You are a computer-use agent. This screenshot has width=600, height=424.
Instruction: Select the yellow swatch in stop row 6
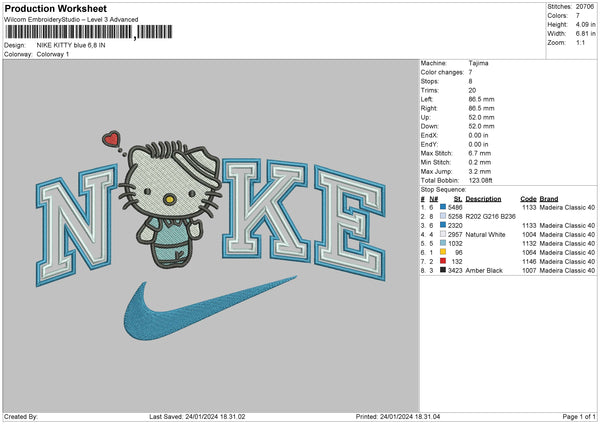click(443, 252)
